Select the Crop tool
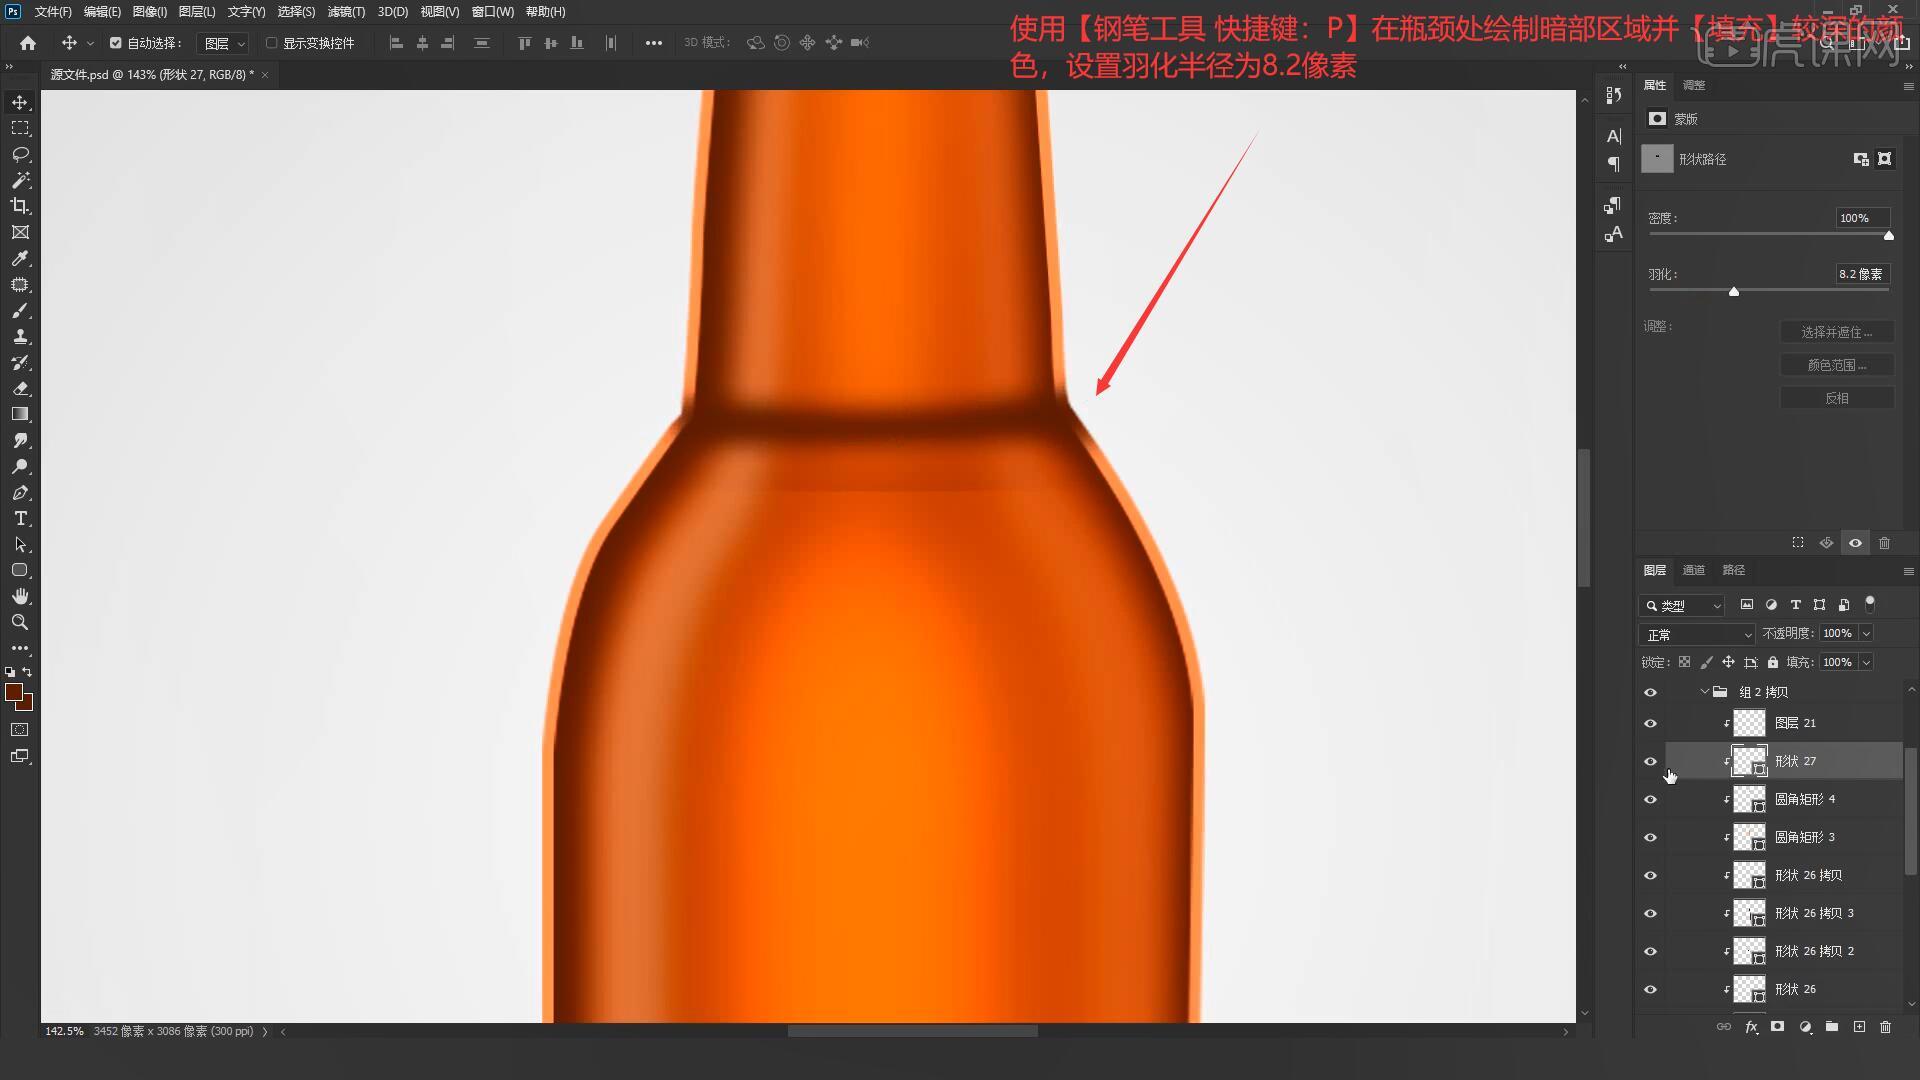 point(20,206)
